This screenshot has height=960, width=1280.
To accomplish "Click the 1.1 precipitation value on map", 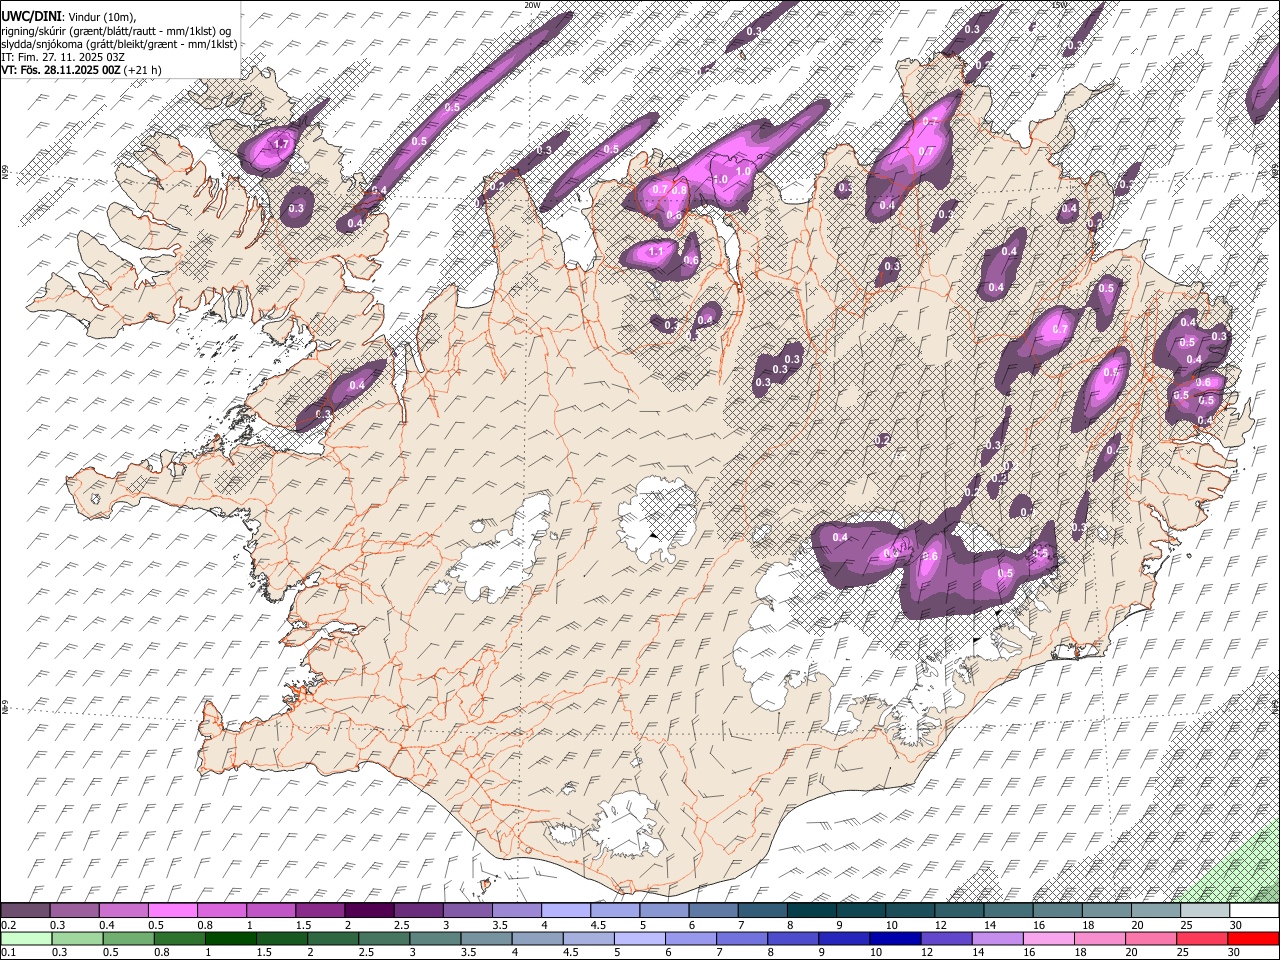I will pyautogui.click(x=656, y=251).
